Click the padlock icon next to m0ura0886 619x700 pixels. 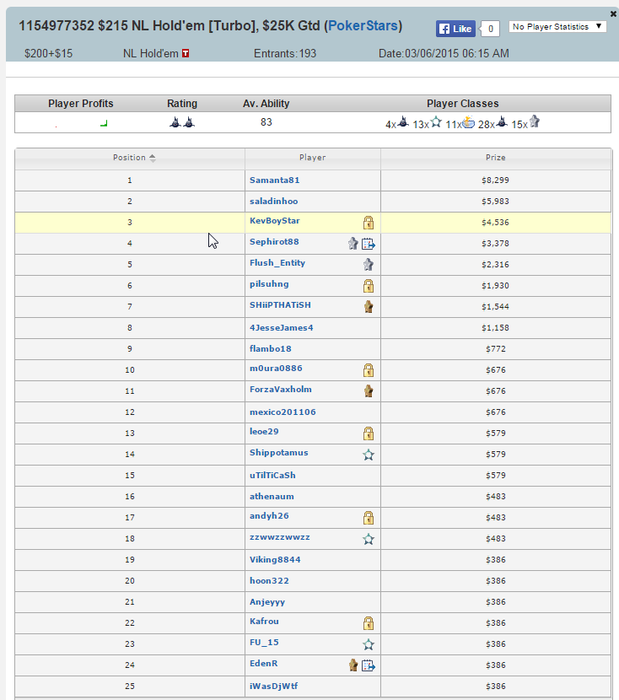368,370
